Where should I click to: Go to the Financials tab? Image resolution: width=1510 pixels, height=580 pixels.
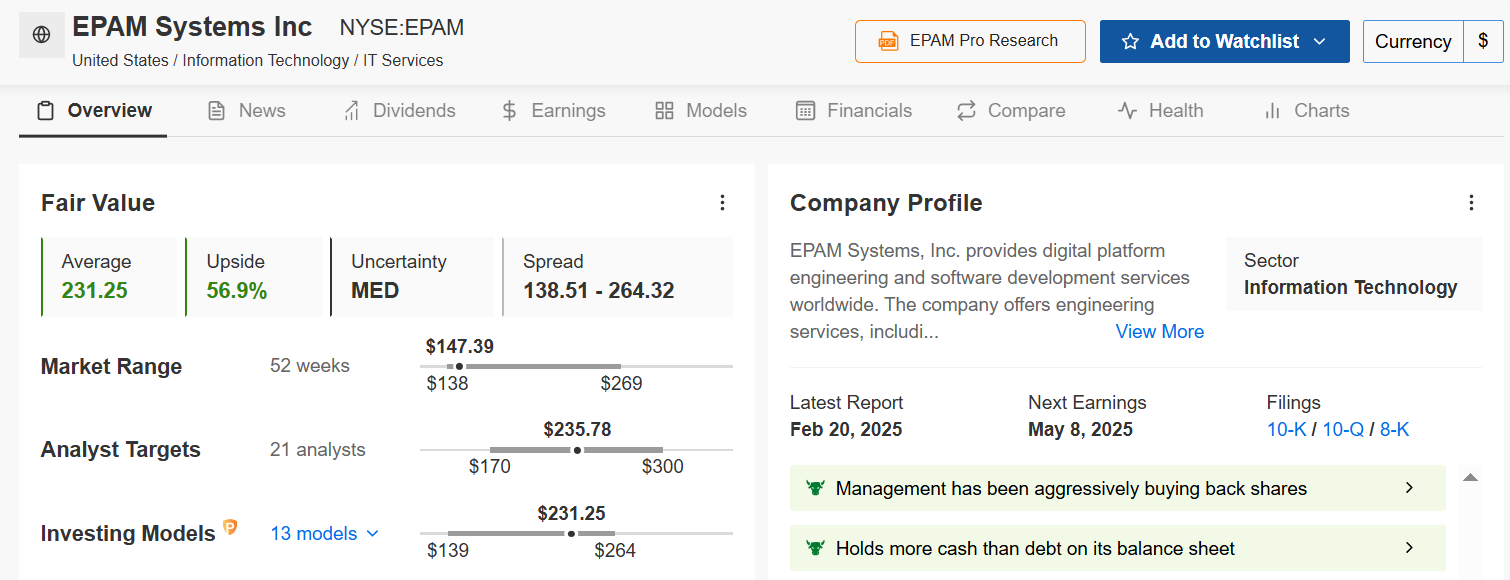[x=854, y=111]
